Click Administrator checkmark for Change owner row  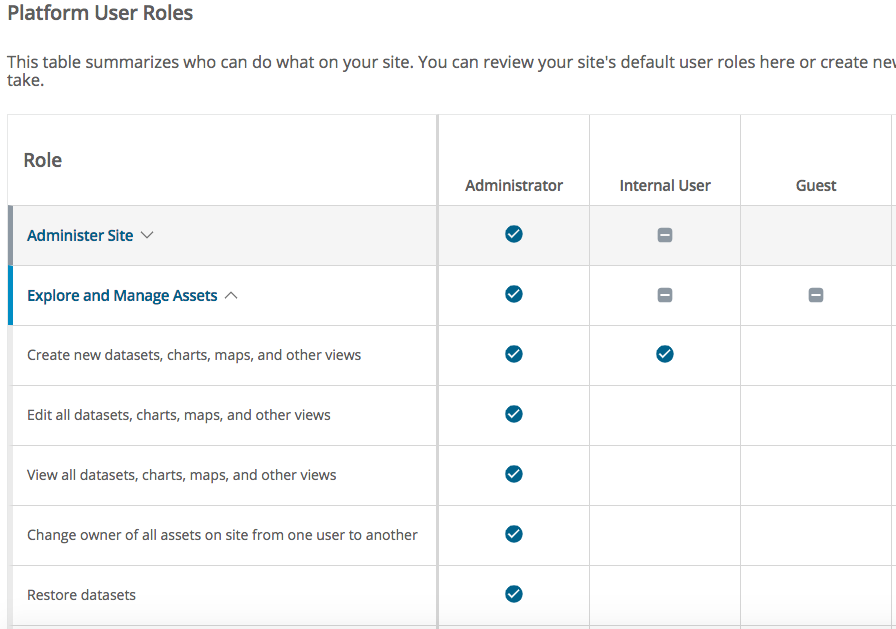click(514, 534)
